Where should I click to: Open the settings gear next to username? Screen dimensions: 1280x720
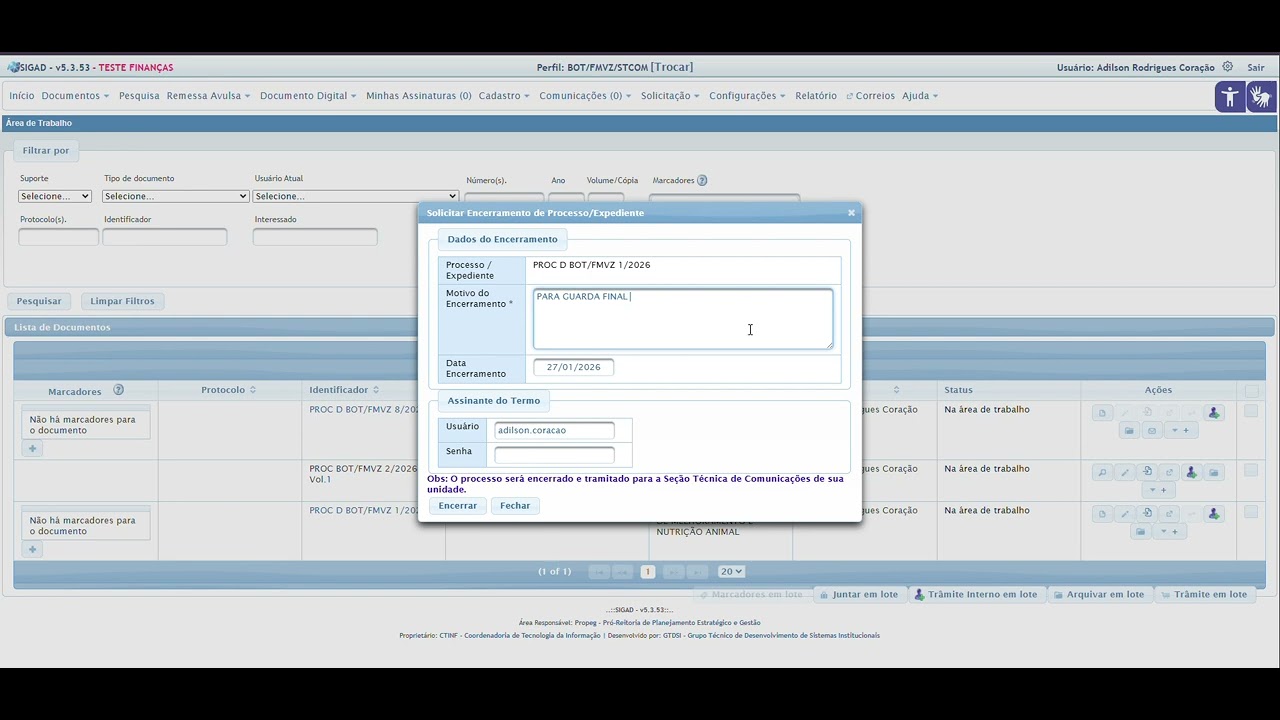(1227, 67)
